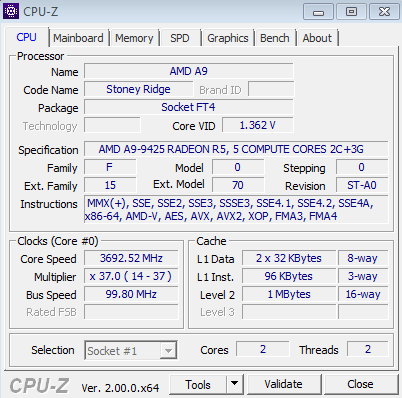Image resolution: width=402 pixels, height=398 pixels.
Task: Click the Core VID value 1.362 V
Action: click(258, 125)
